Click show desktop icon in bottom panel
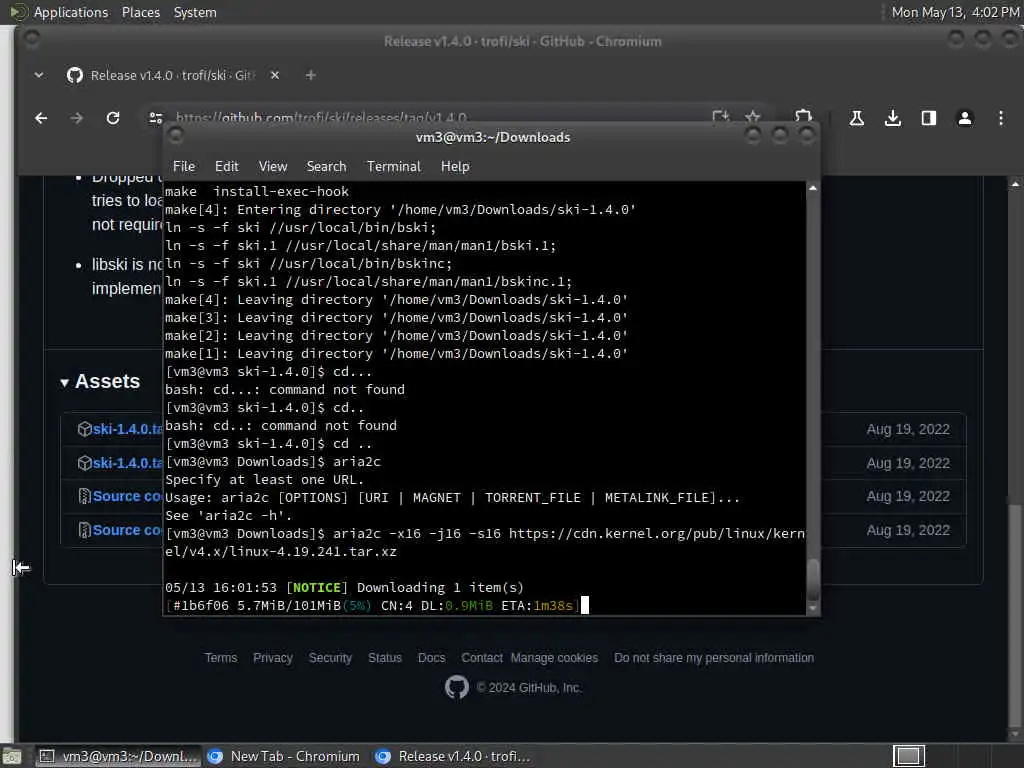1024x768 pixels. pos(12,757)
